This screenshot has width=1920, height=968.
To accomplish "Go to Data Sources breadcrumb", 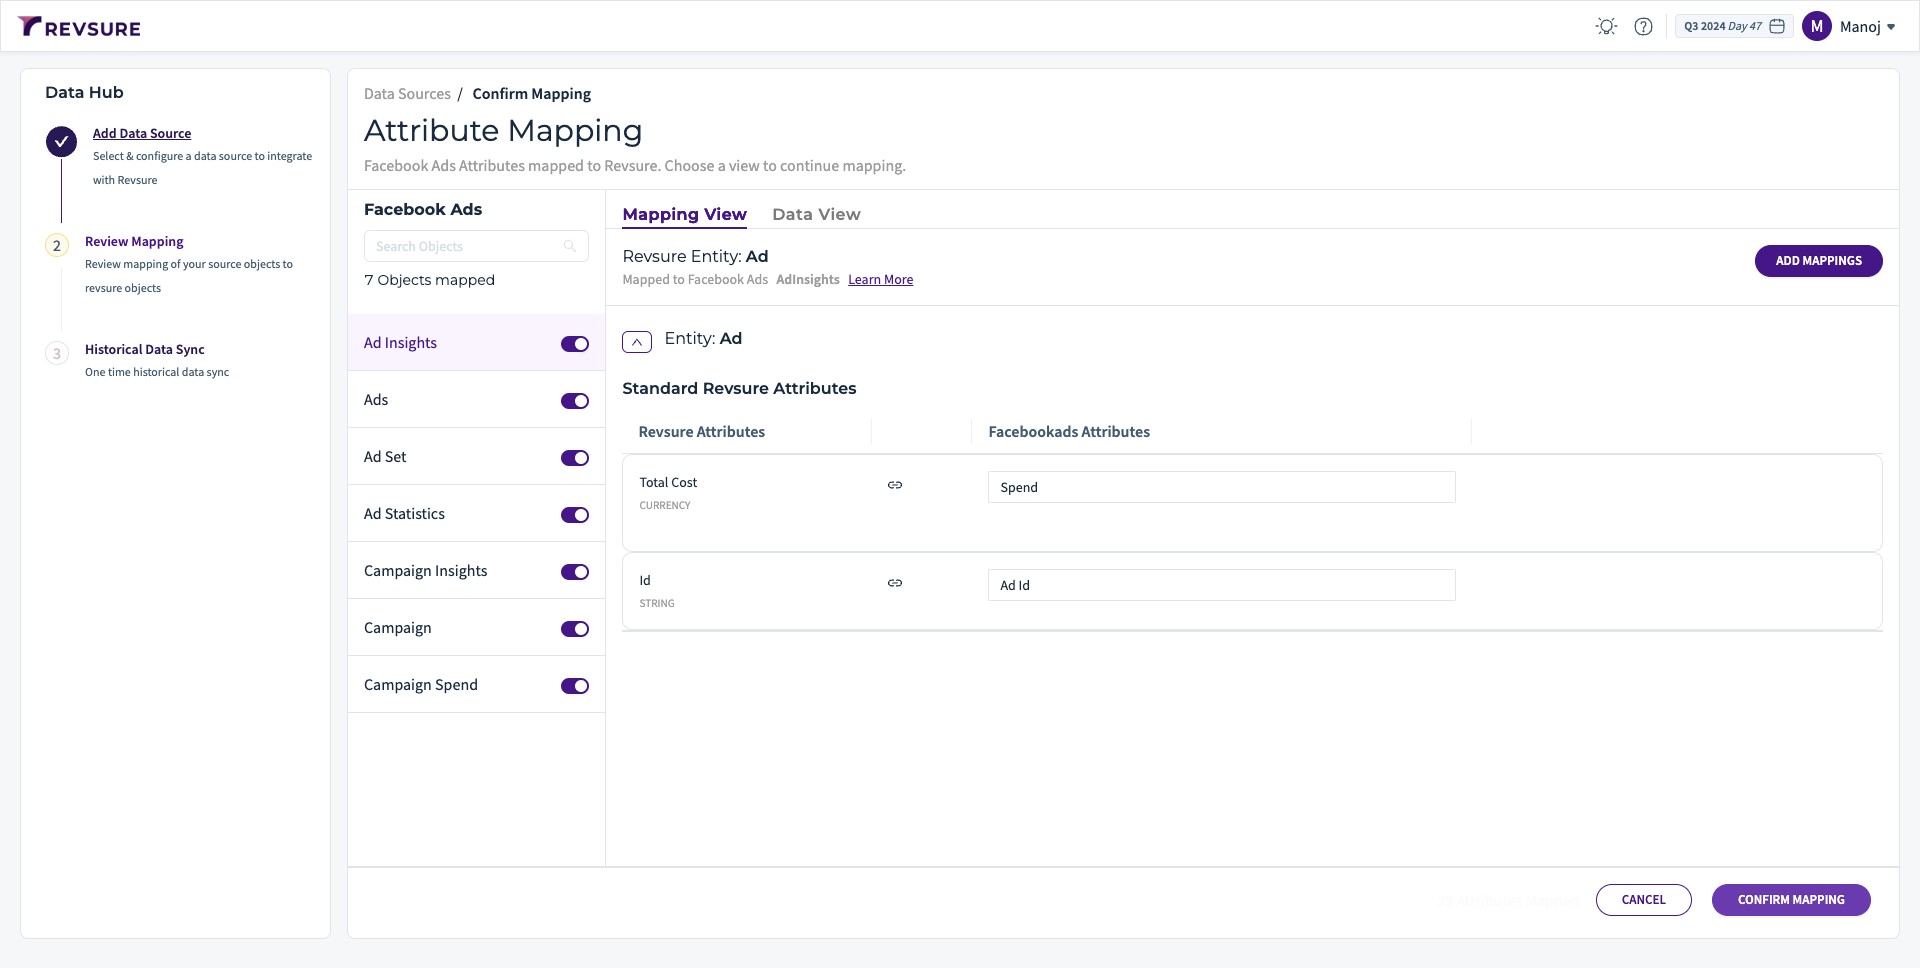I will pos(407,94).
